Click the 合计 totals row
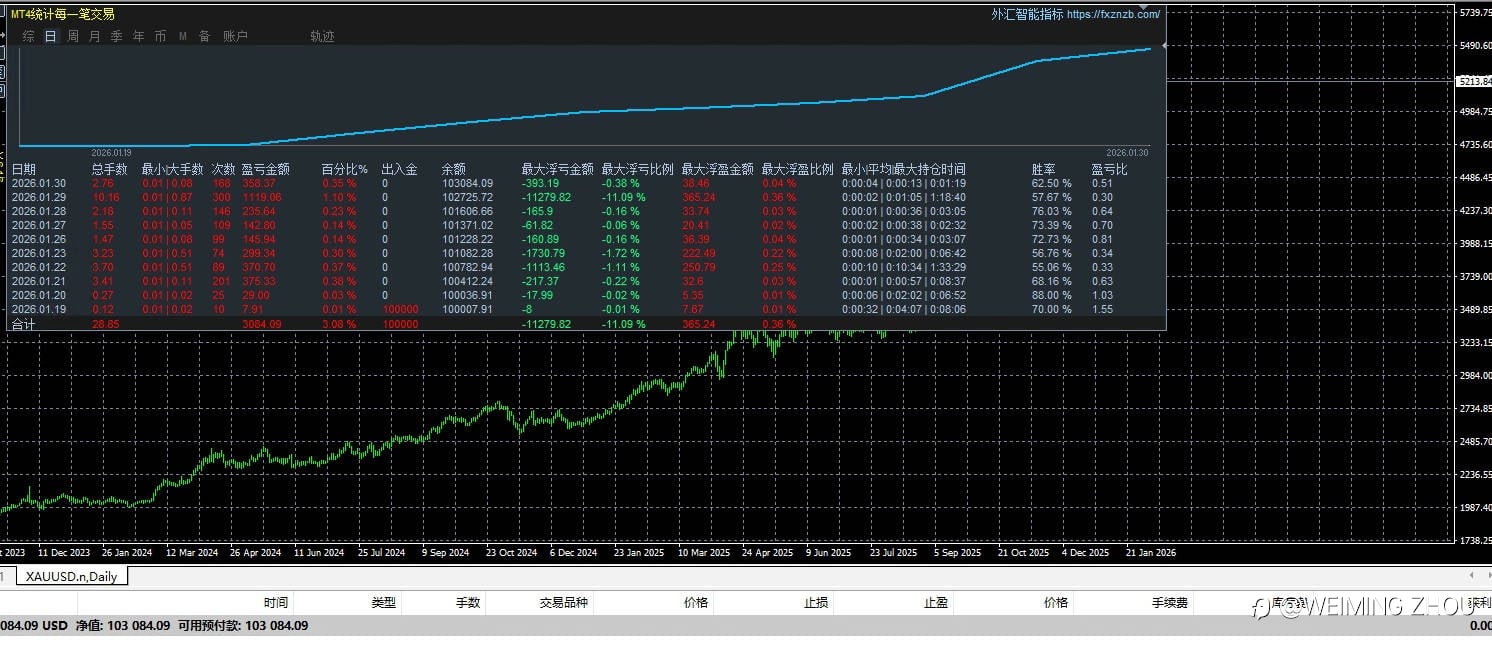1492x646 pixels. tap(585, 324)
